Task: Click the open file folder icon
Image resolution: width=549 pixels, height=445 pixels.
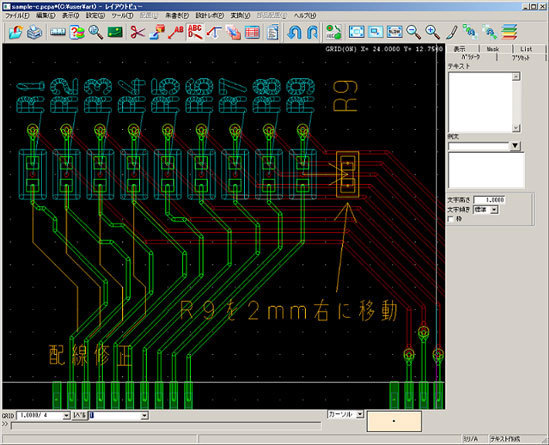Action: (16, 32)
